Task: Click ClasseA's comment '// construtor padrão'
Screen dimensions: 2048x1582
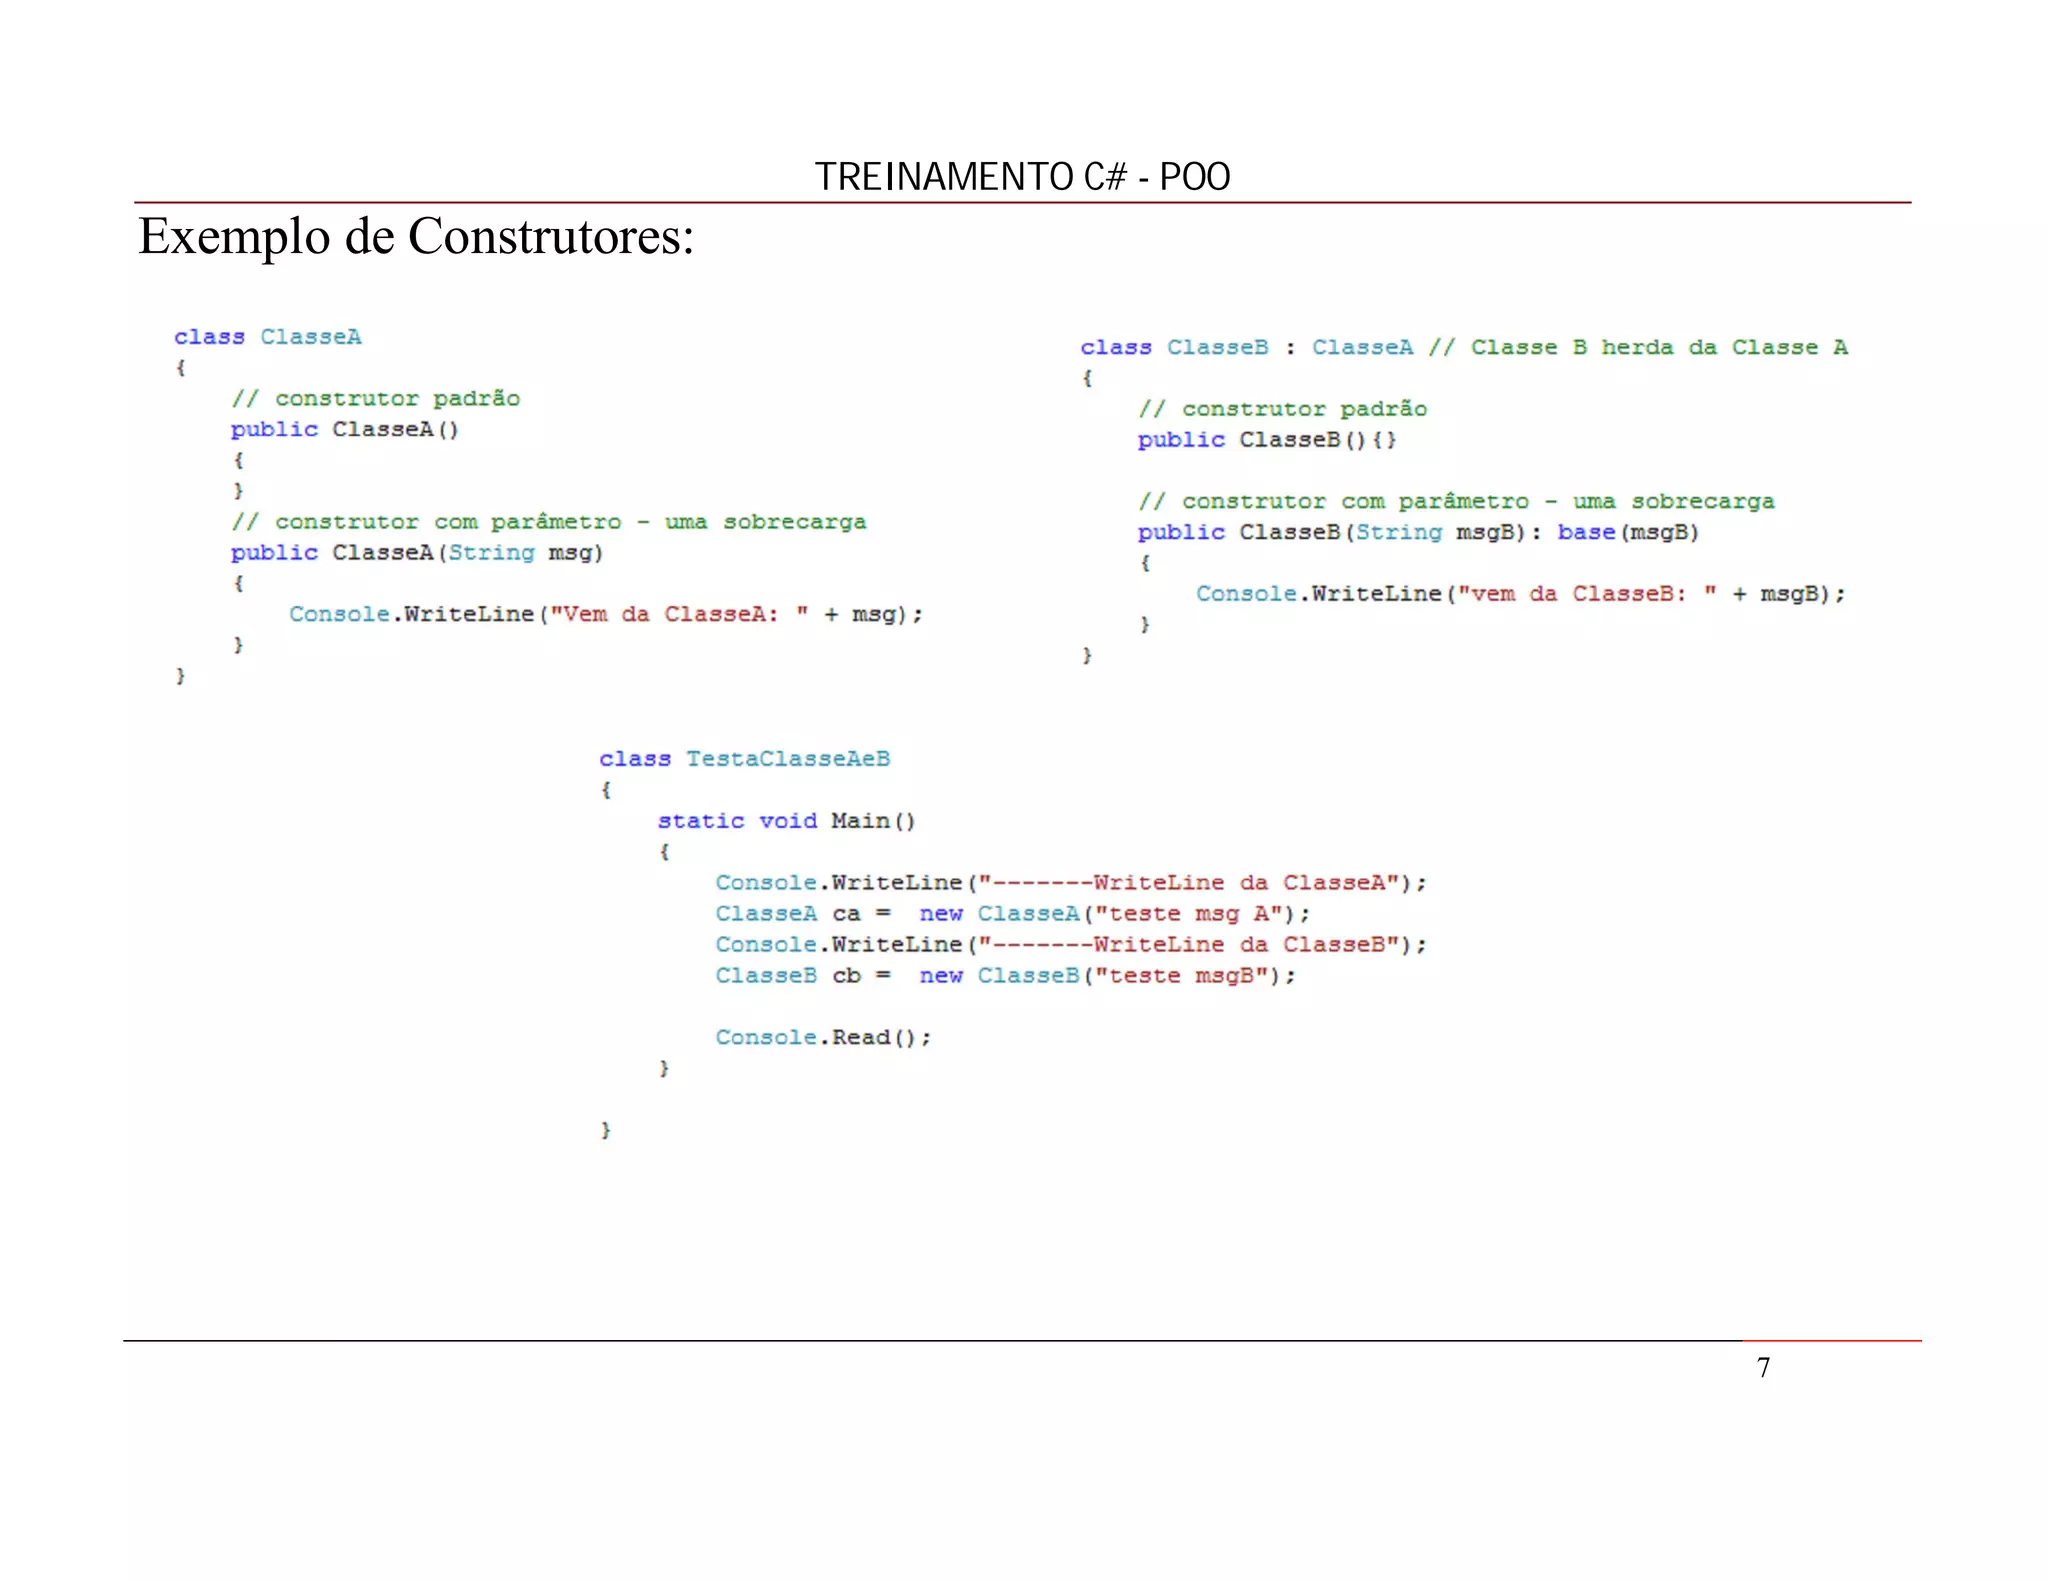Action: click(375, 399)
